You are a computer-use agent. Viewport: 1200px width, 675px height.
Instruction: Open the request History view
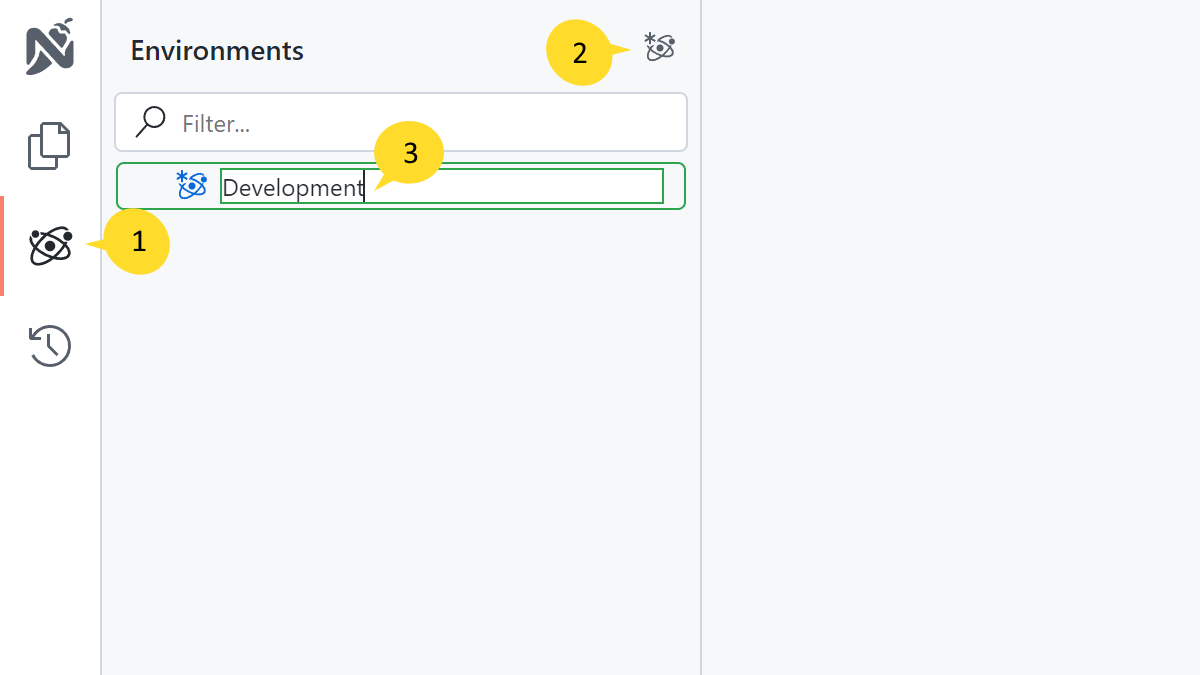[x=50, y=346]
